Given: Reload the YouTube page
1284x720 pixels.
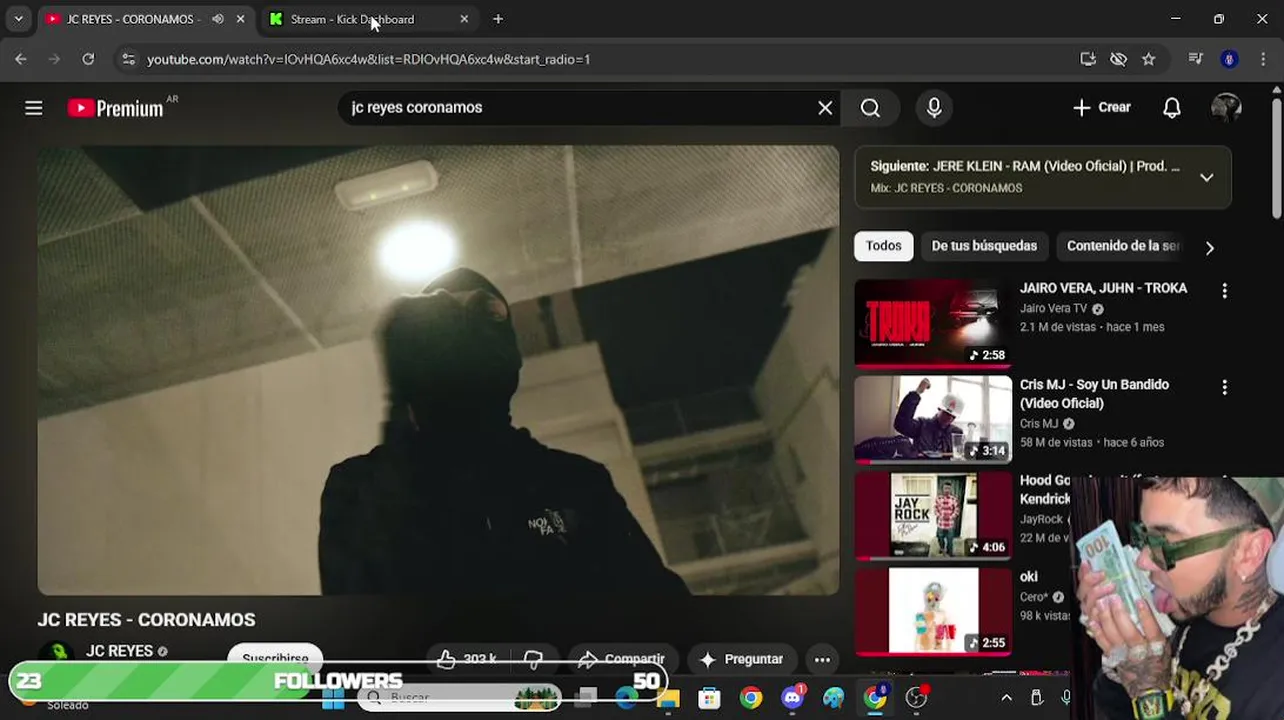Looking at the screenshot, I should click(88, 59).
